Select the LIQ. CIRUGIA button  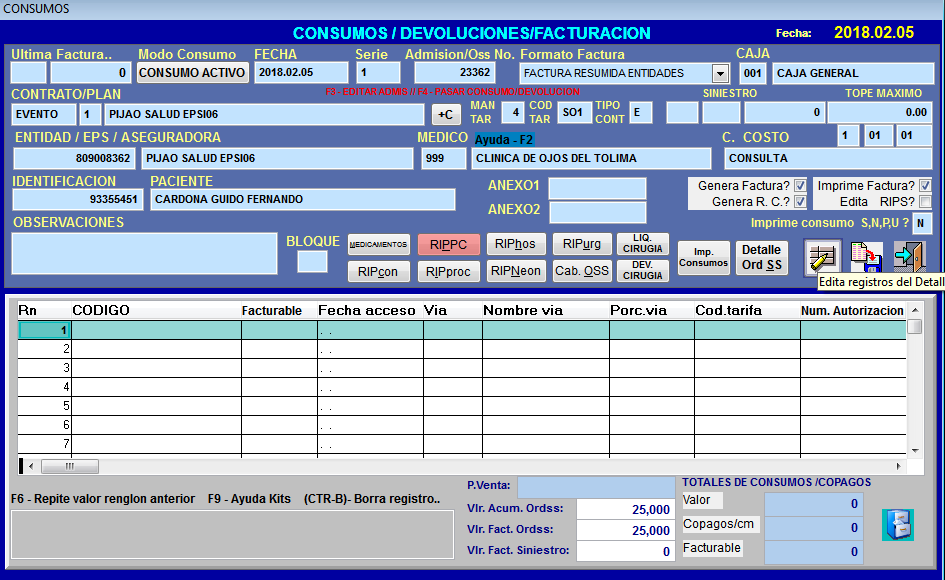(x=642, y=244)
